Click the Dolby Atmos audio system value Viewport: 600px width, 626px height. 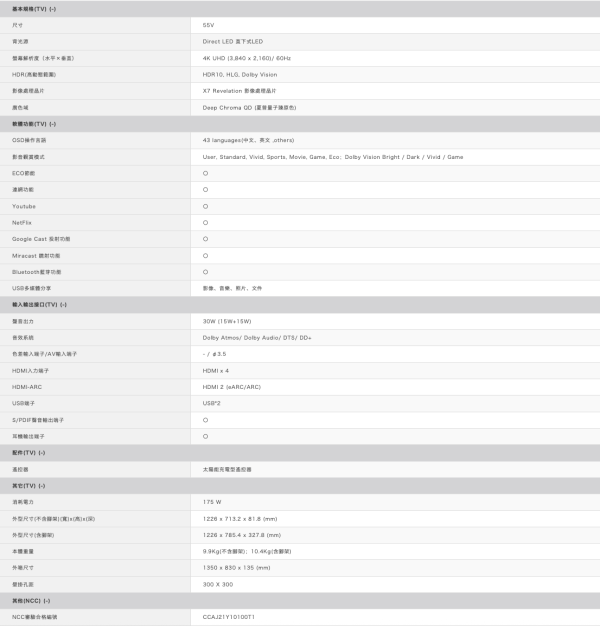(256, 337)
